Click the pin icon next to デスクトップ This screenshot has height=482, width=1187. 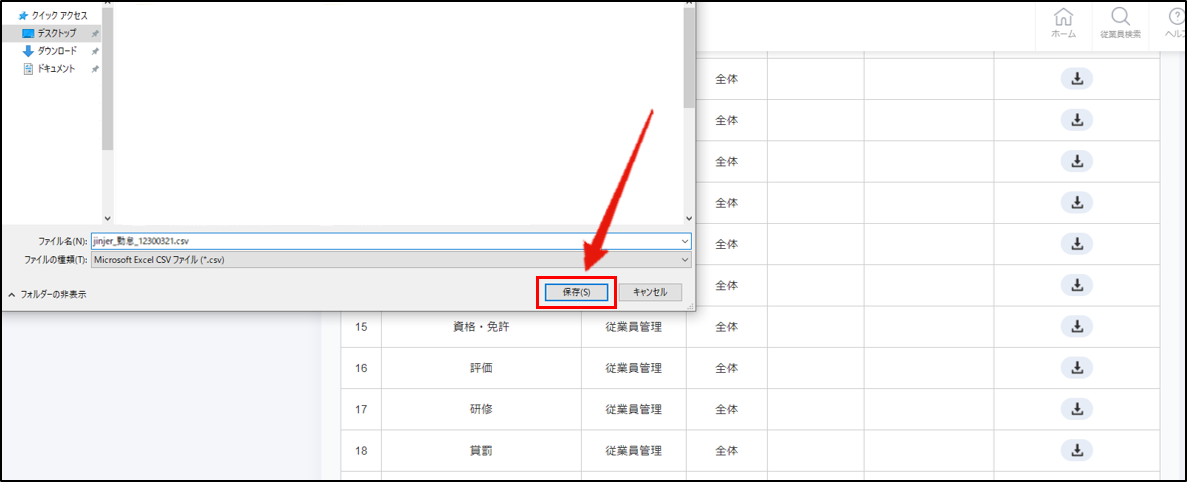tap(95, 34)
